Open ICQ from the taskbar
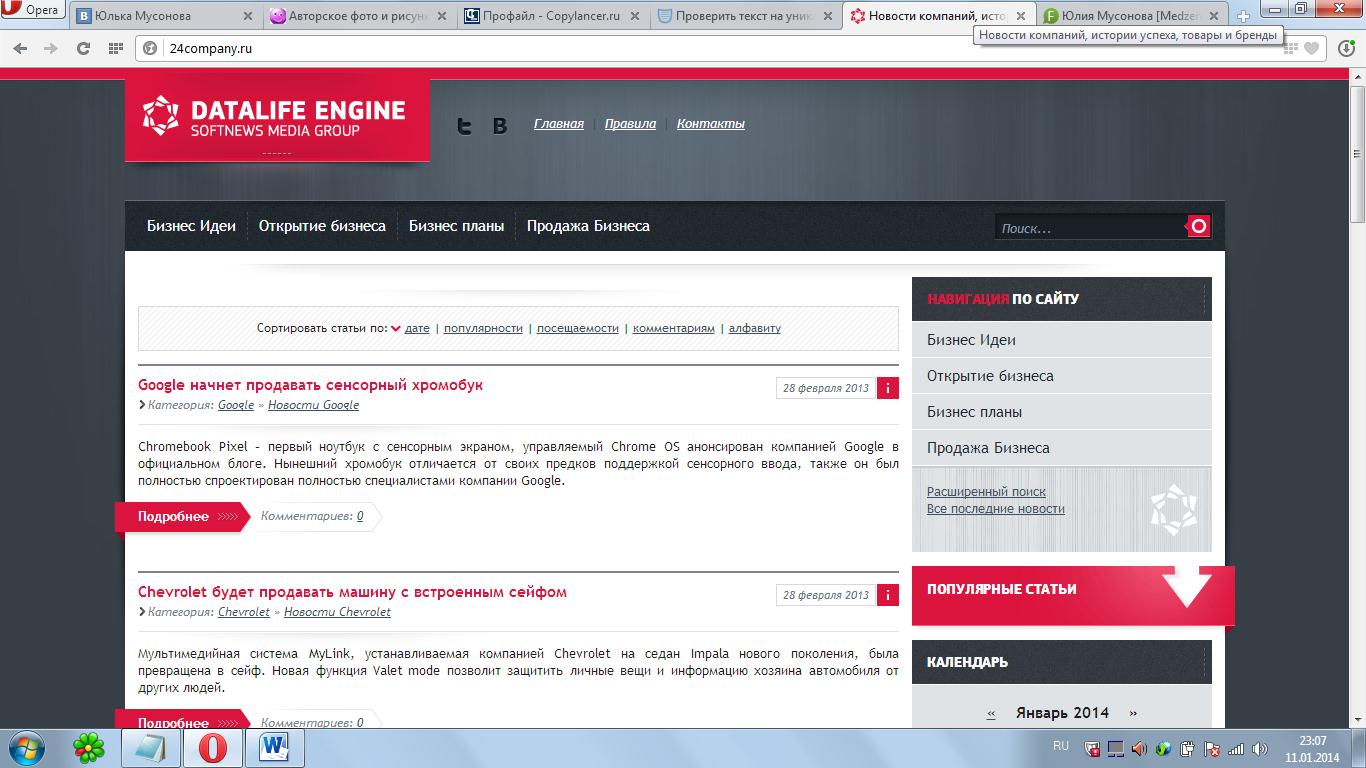 [89, 748]
